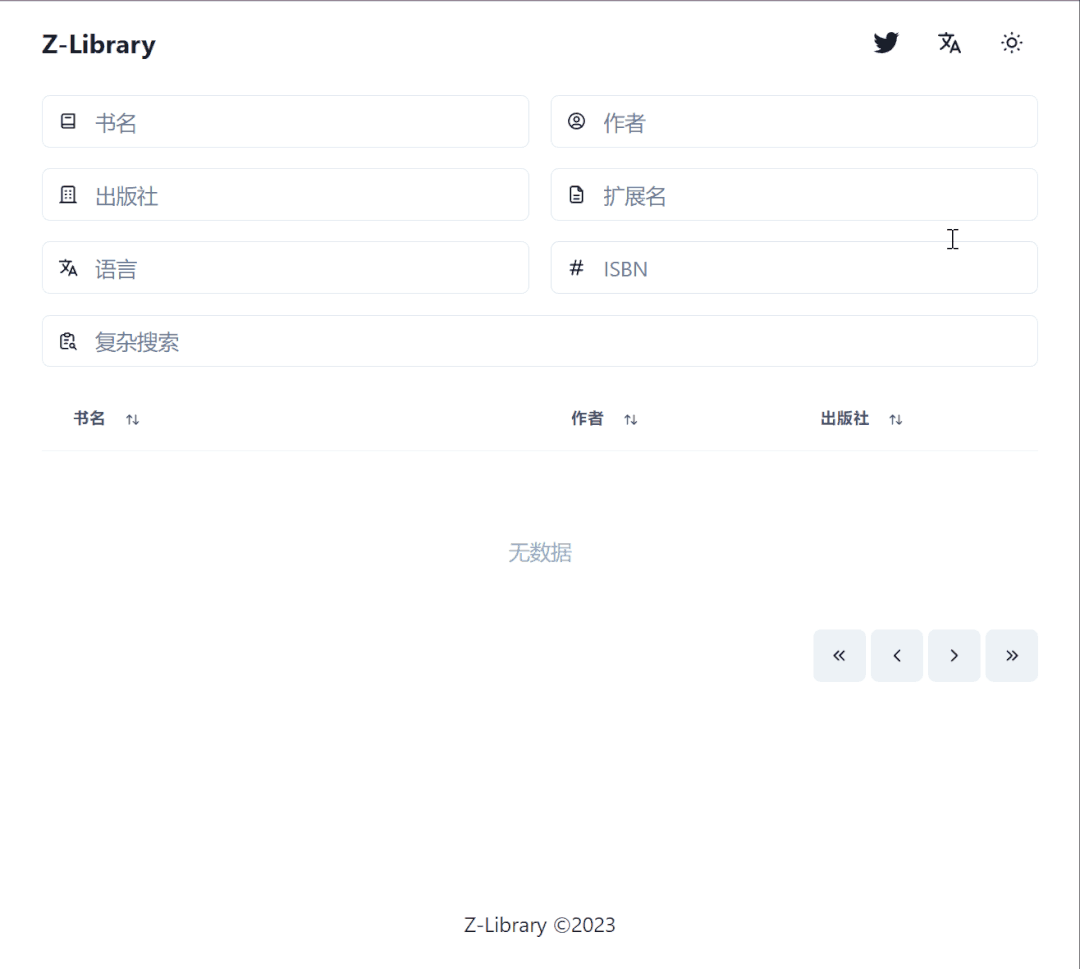
Task: Toggle the light/dark theme sun icon
Action: (x=1011, y=43)
